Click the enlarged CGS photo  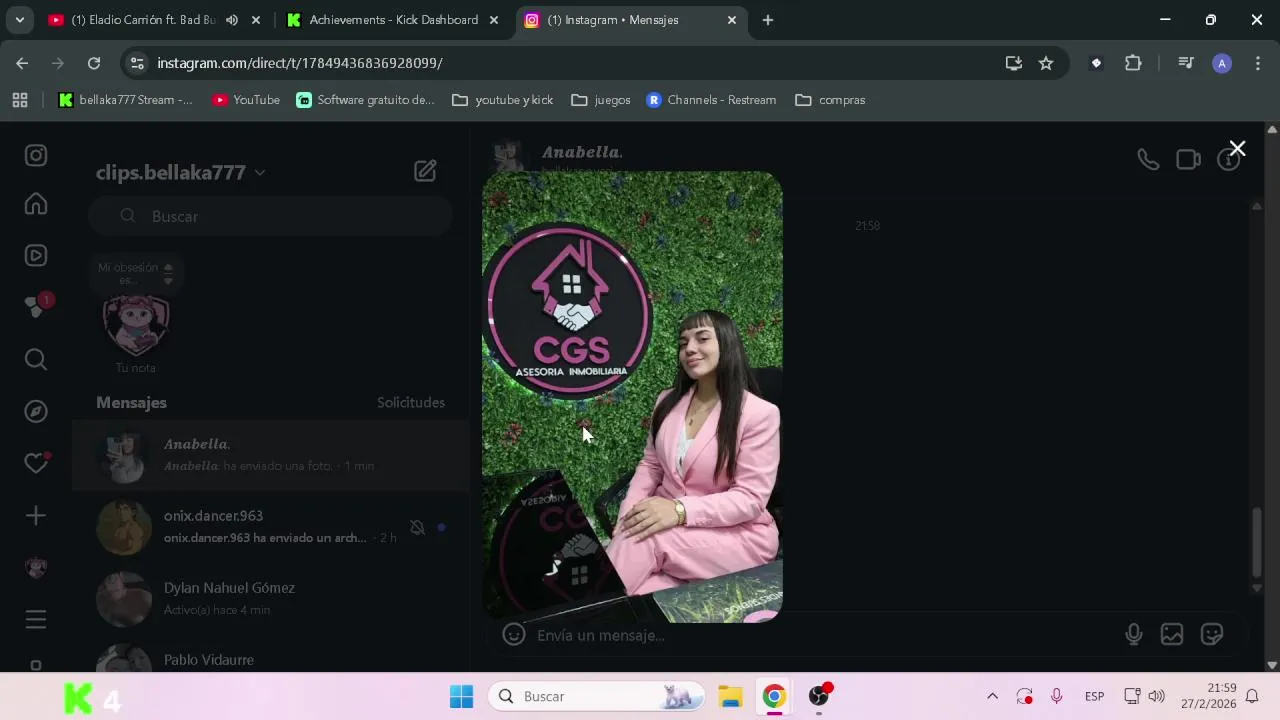pos(632,397)
